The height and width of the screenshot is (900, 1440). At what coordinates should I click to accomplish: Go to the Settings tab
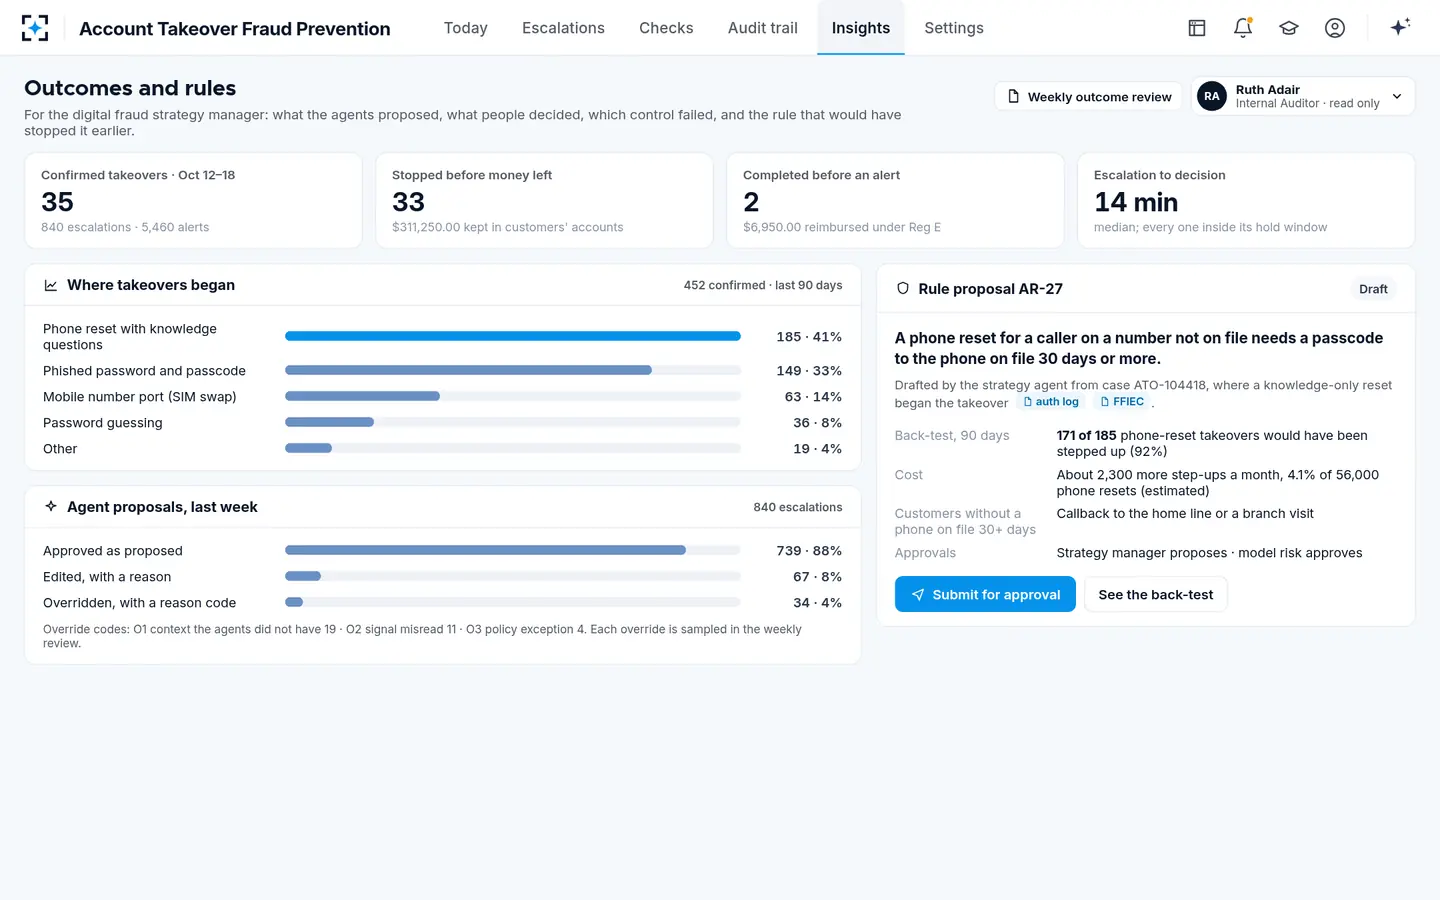click(x=954, y=28)
